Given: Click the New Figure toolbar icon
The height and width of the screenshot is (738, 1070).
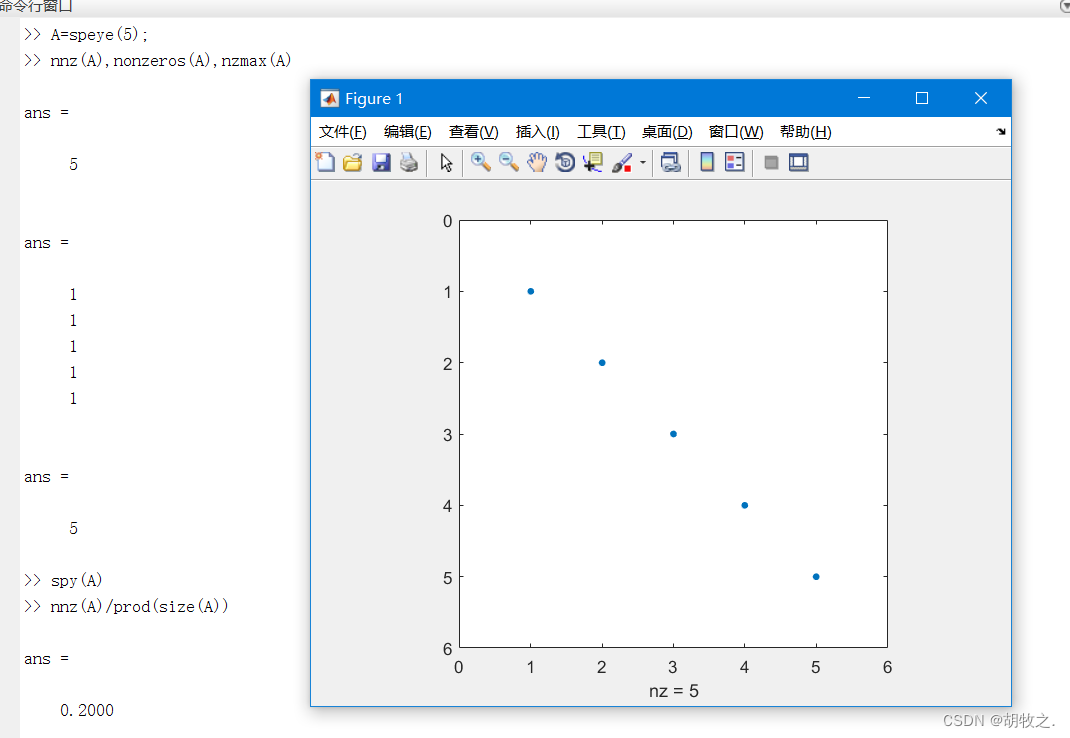Looking at the screenshot, I should click(x=326, y=162).
